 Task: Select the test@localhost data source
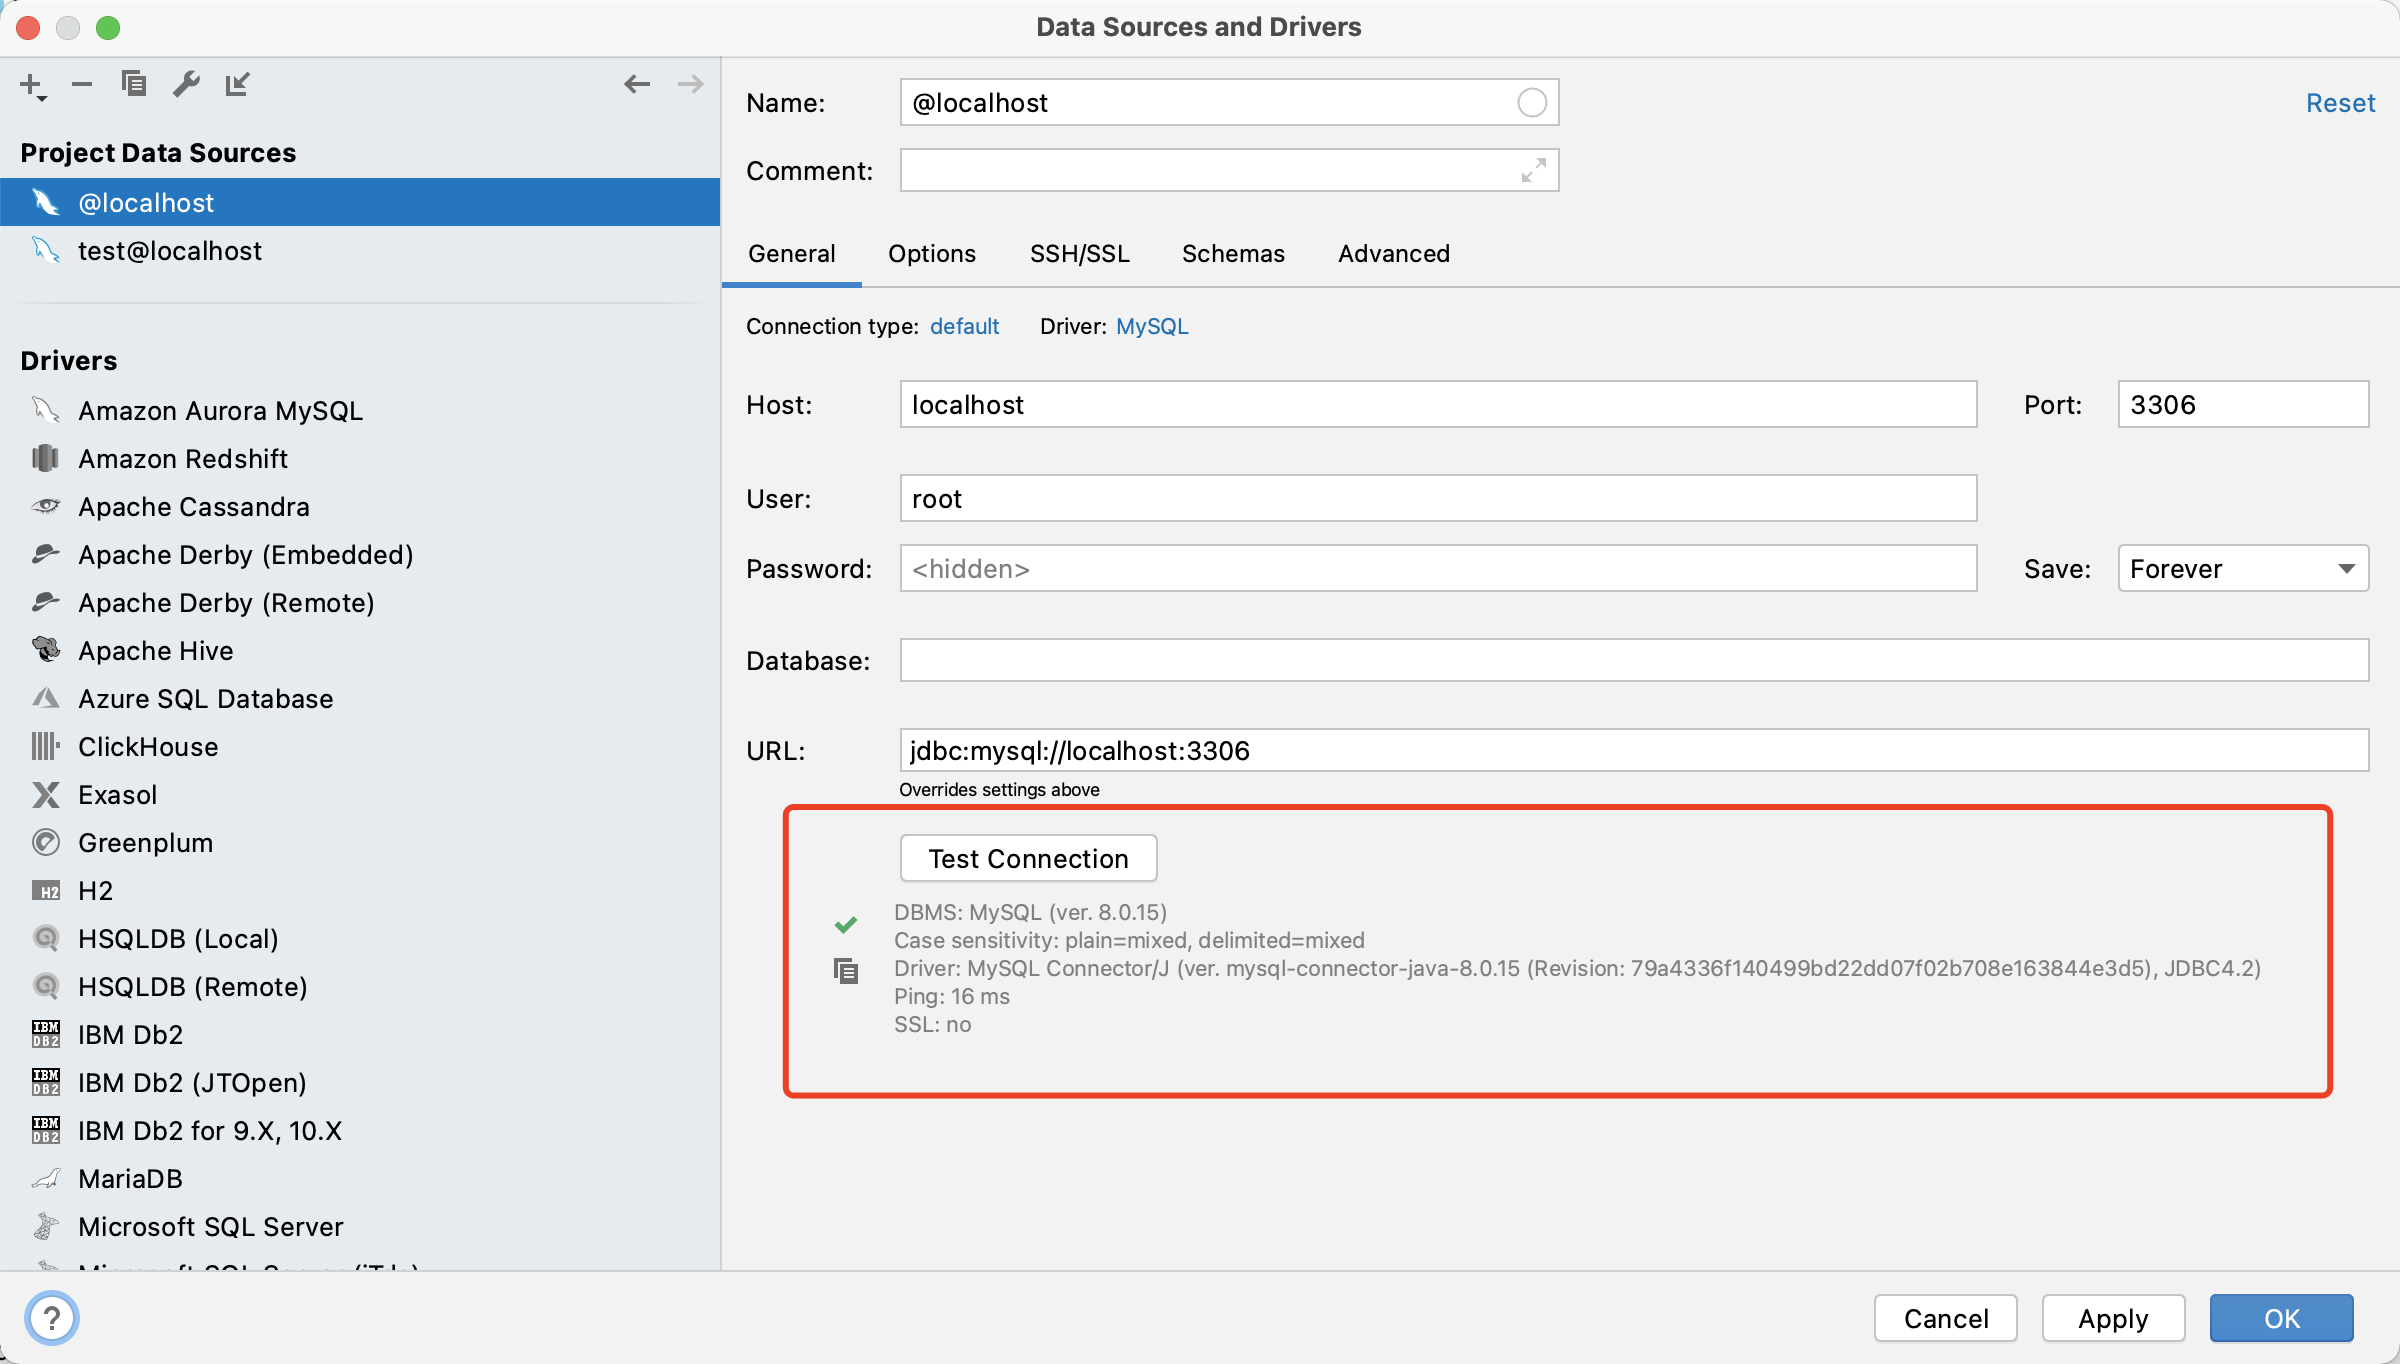[x=170, y=250]
